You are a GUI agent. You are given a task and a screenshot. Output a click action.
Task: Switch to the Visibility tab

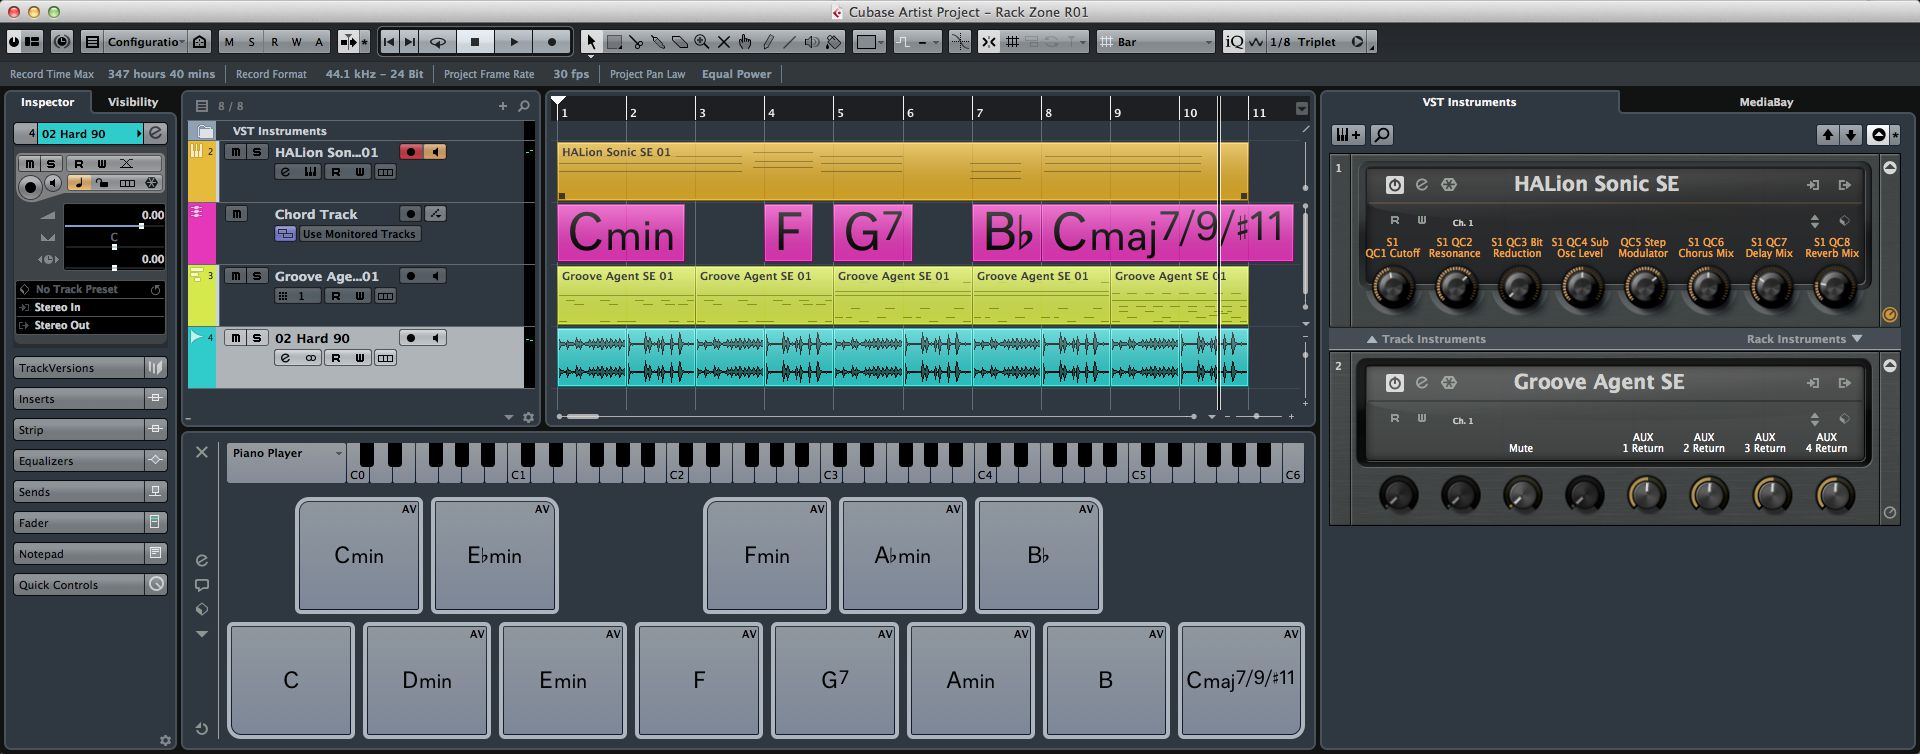pyautogui.click(x=133, y=102)
